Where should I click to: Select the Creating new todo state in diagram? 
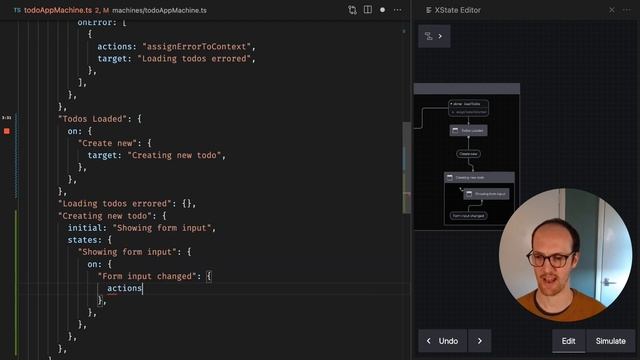pos(479,178)
